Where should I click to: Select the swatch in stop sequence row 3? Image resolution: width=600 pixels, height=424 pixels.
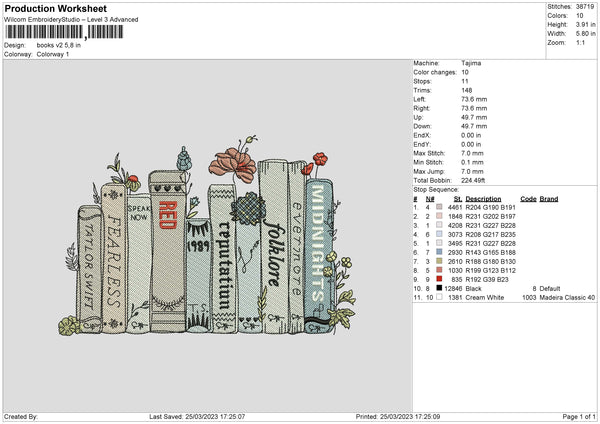point(439,225)
